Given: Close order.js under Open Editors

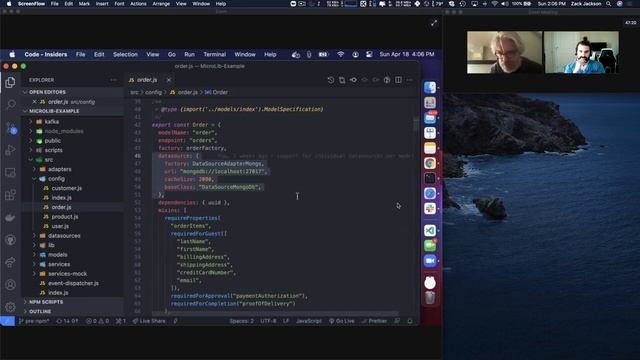Looking at the screenshot, I should coord(34,102).
